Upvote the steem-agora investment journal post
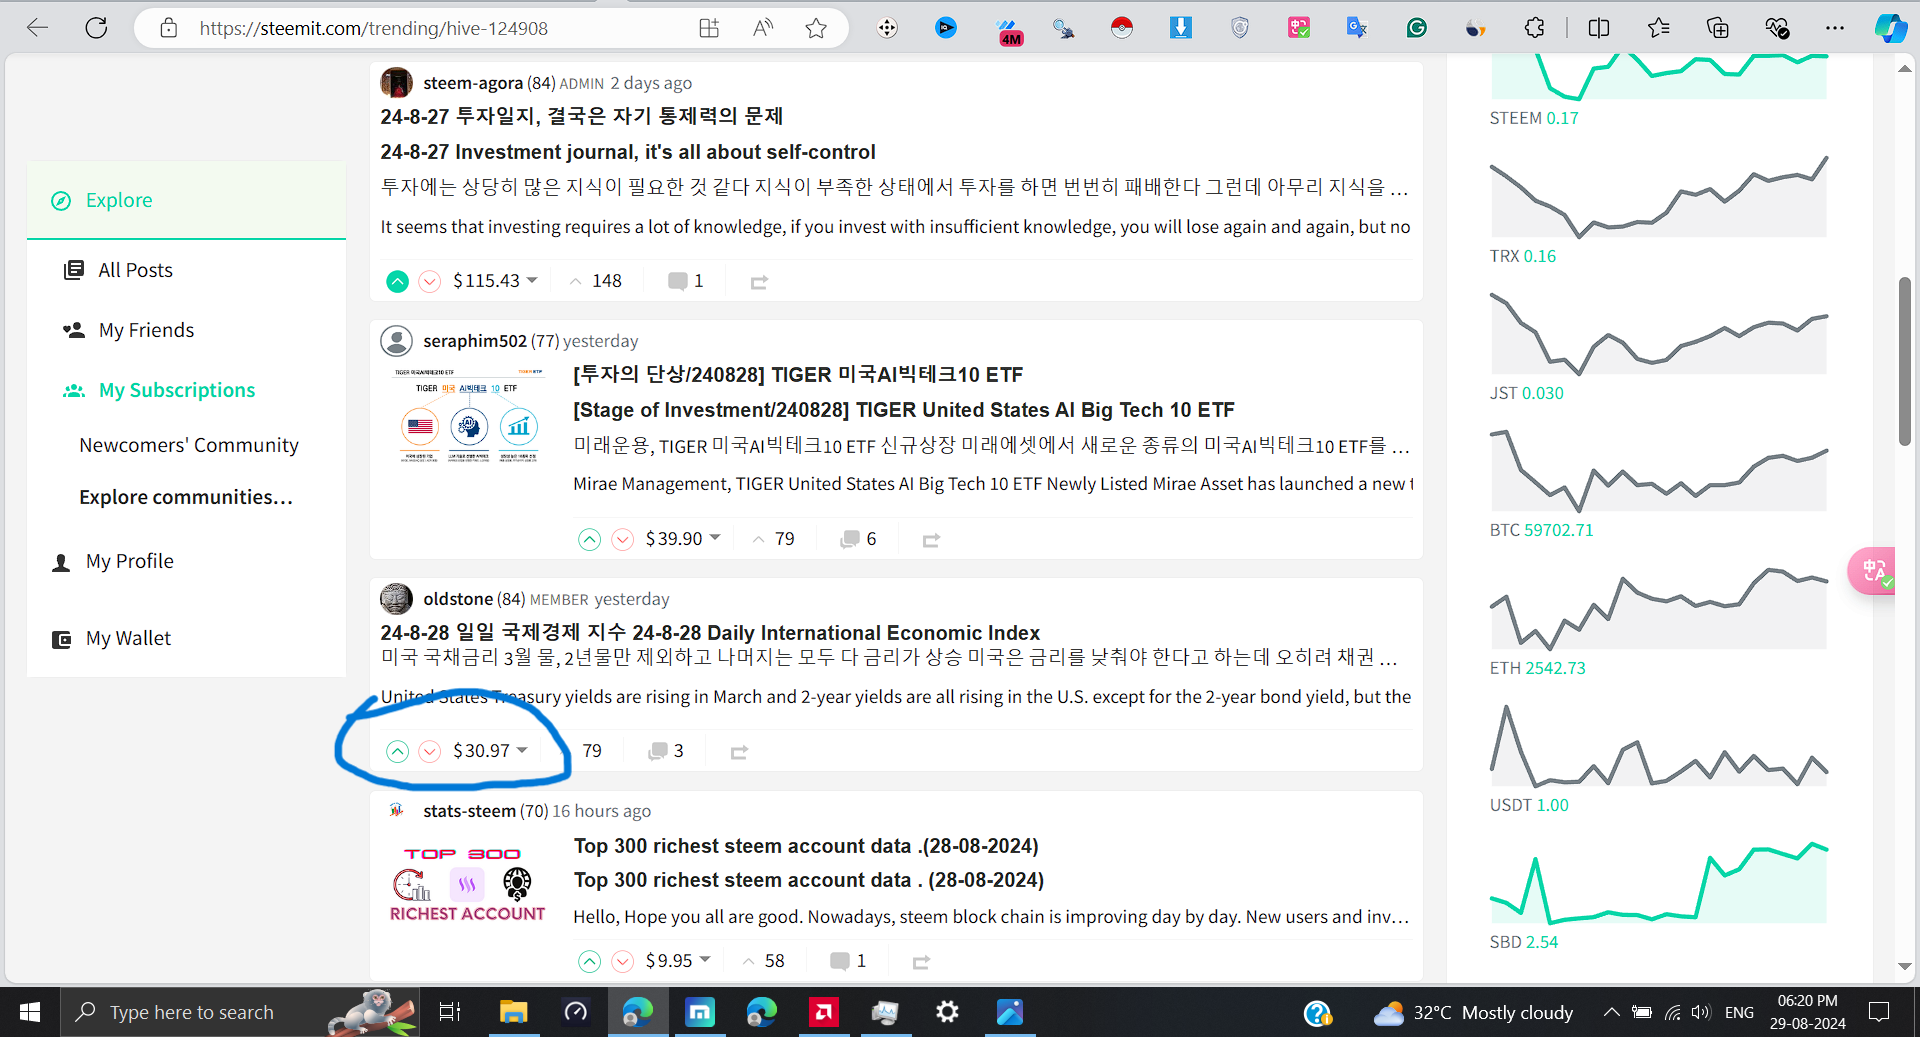The height and width of the screenshot is (1037, 1920). coord(397,282)
